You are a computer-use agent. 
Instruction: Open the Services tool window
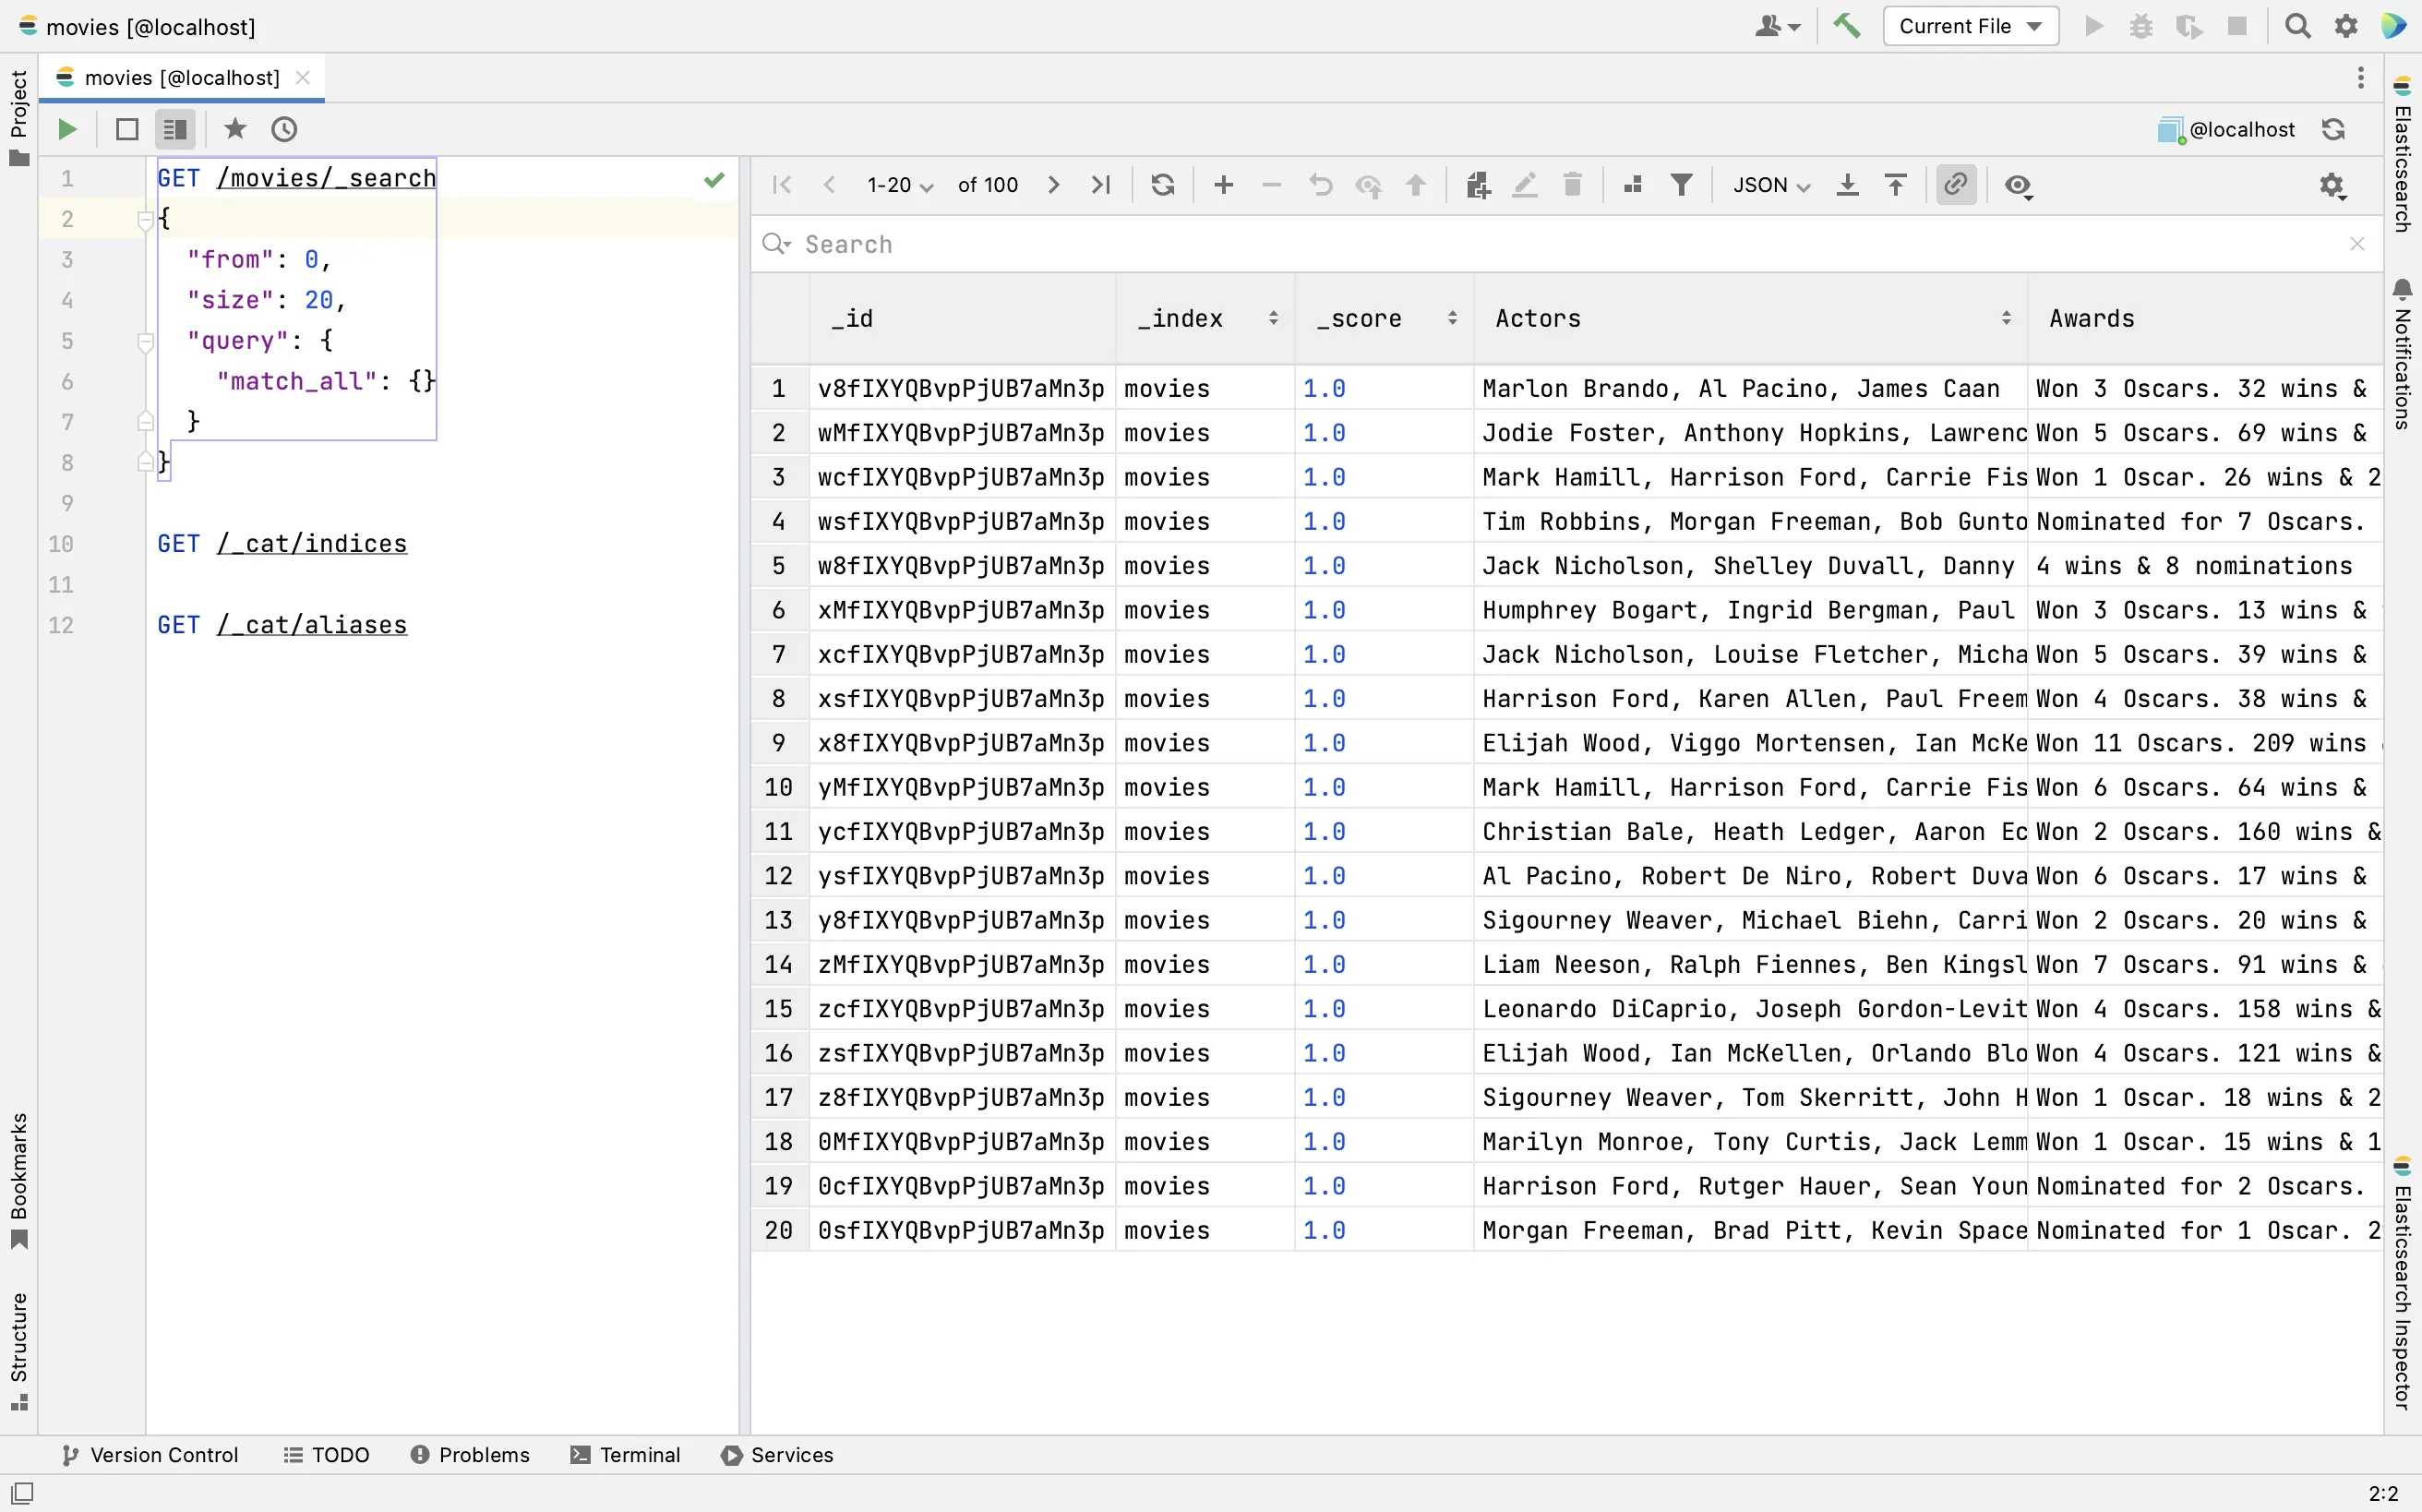[777, 1455]
